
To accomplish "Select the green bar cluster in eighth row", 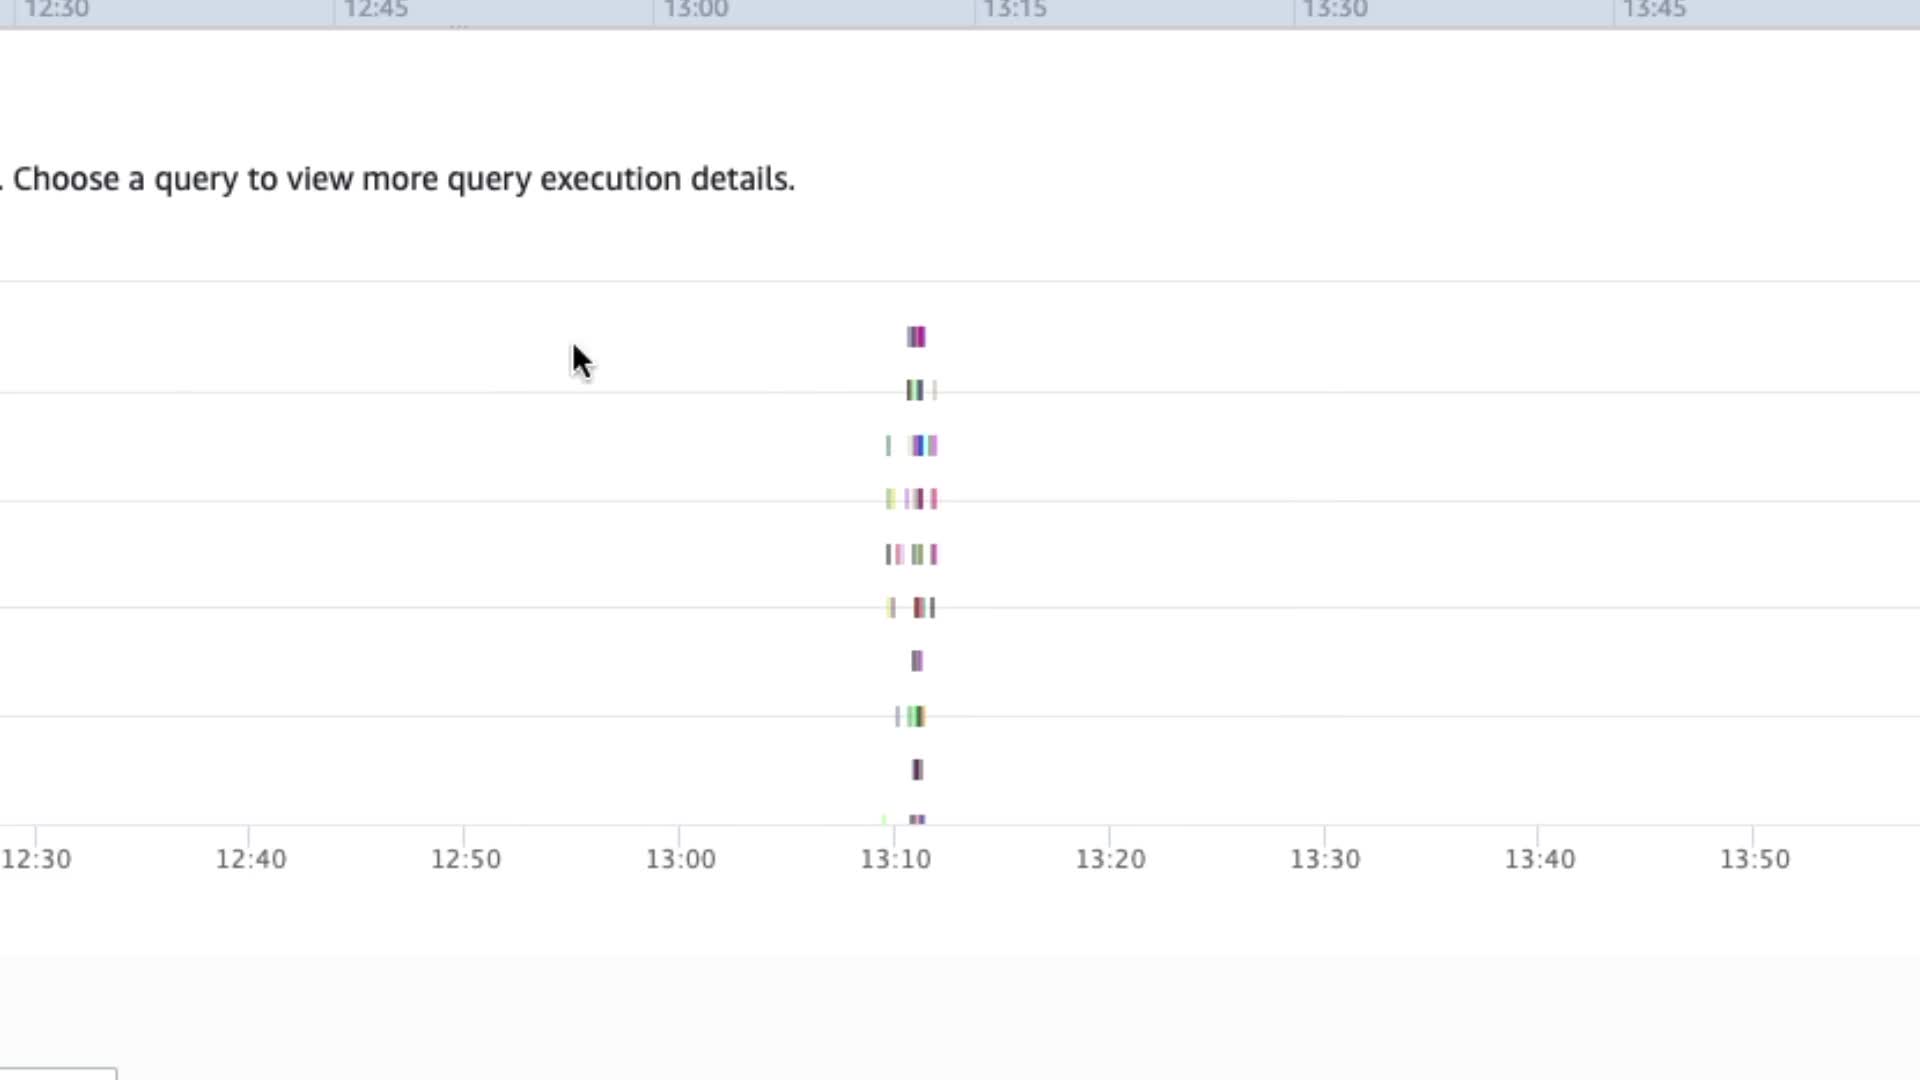I will click(916, 716).
